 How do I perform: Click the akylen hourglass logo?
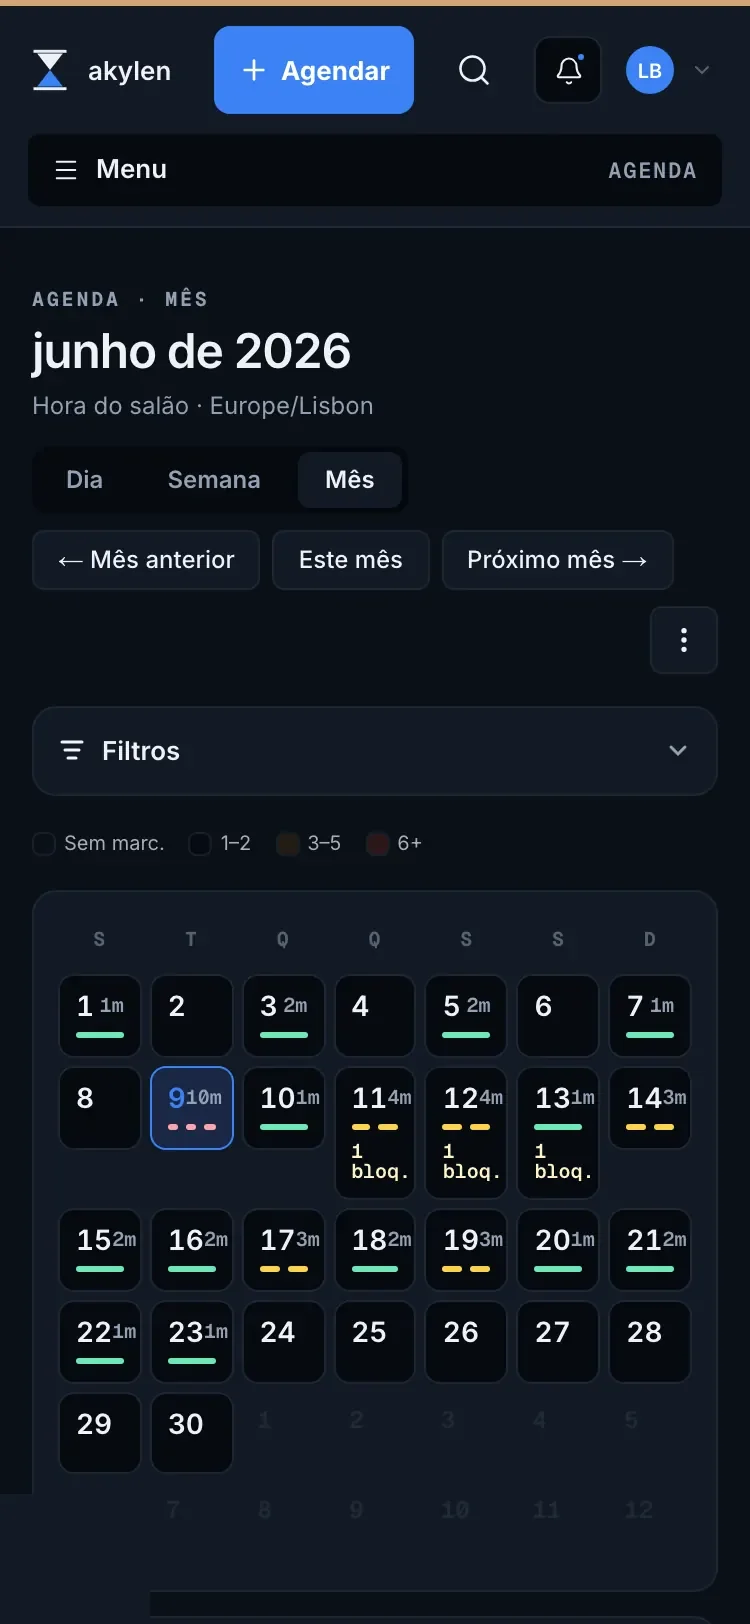(50, 70)
